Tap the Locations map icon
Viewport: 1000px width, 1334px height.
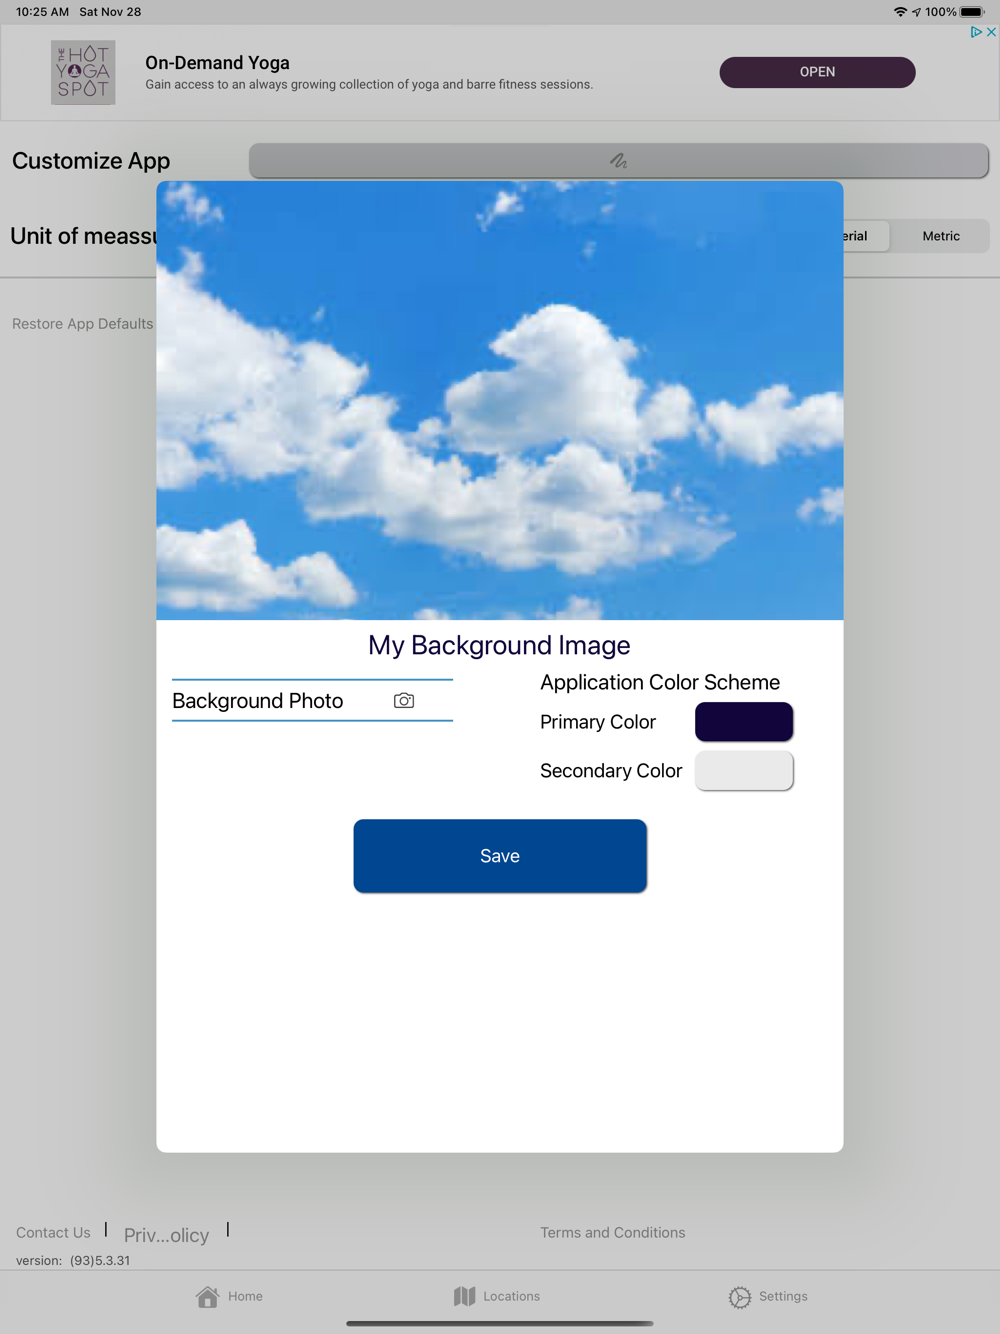464,1296
